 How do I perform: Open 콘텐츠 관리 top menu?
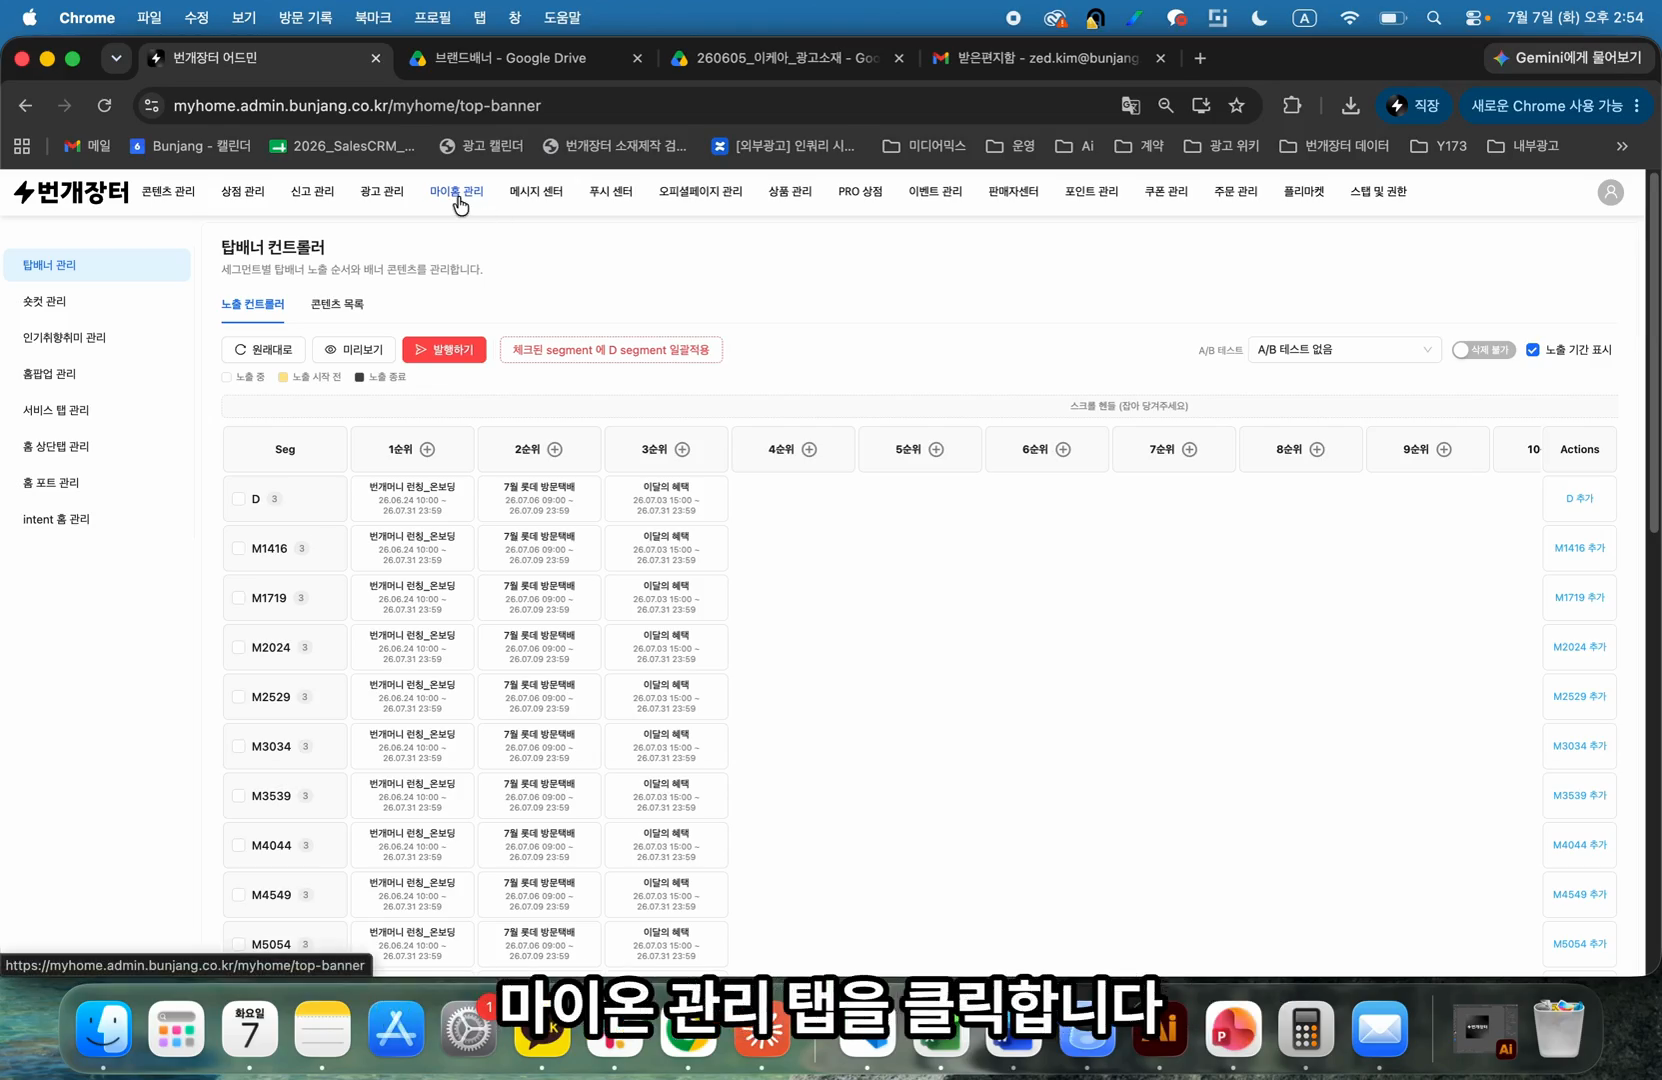point(168,191)
